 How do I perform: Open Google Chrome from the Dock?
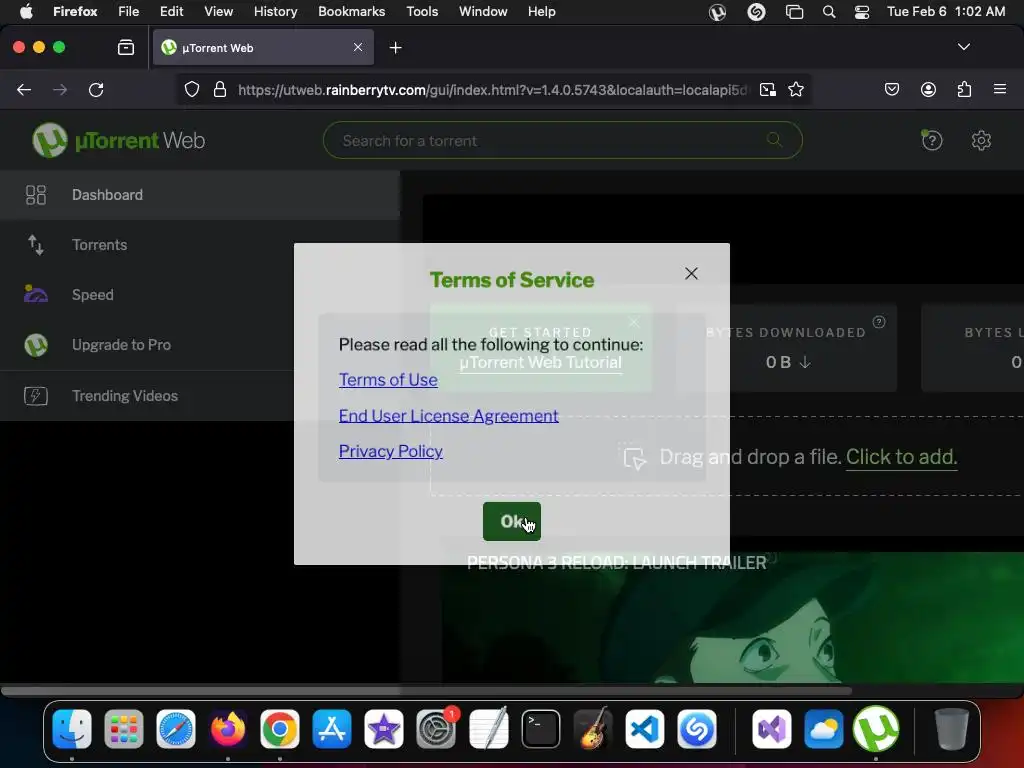coord(280,729)
